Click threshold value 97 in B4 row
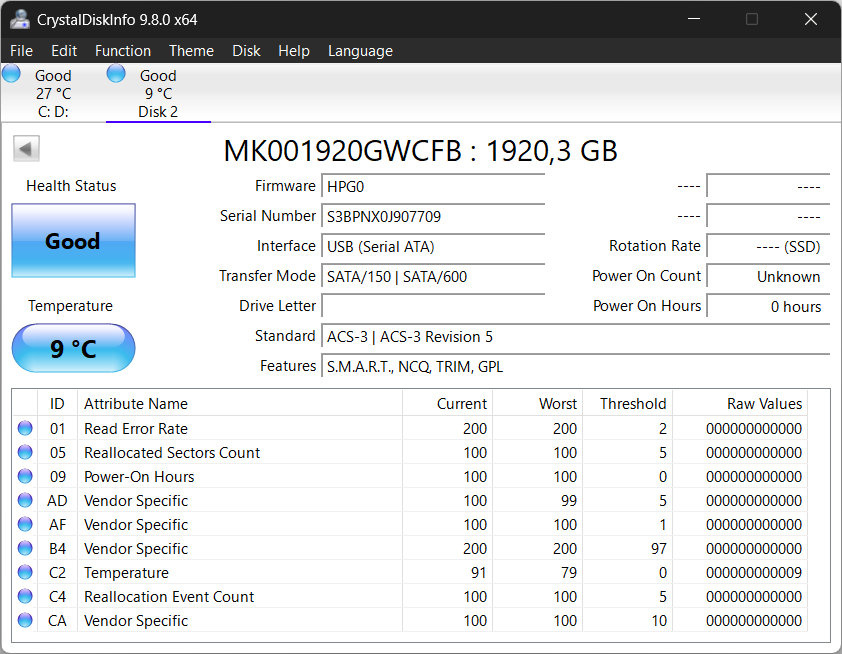Screen dimensions: 842x654 coord(658,549)
